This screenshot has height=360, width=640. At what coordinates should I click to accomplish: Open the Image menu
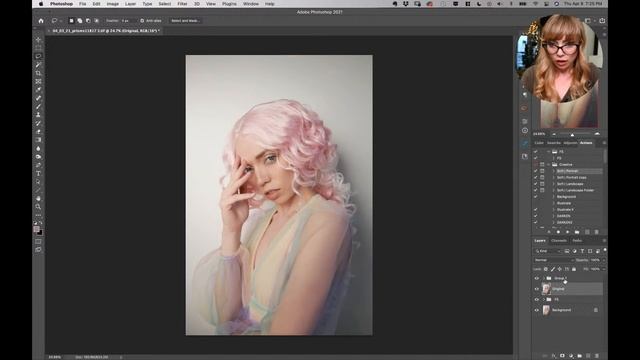point(113,4)
